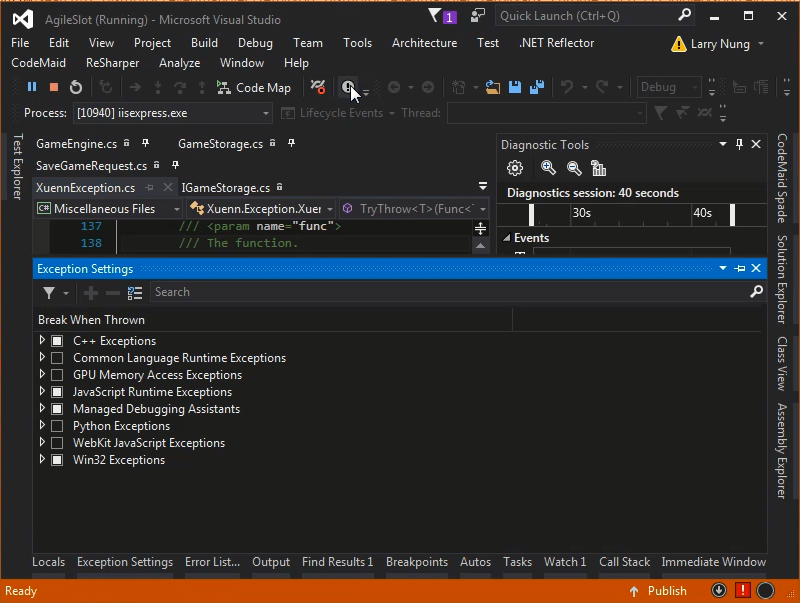Expand the Win32 Exceptions node
The image size is (800, 603).
(x=42, y=459)
